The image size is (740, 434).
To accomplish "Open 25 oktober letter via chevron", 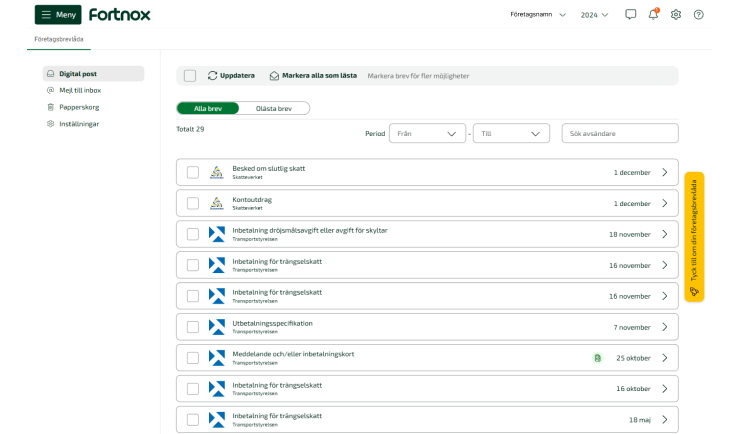I will coord(664,358).
